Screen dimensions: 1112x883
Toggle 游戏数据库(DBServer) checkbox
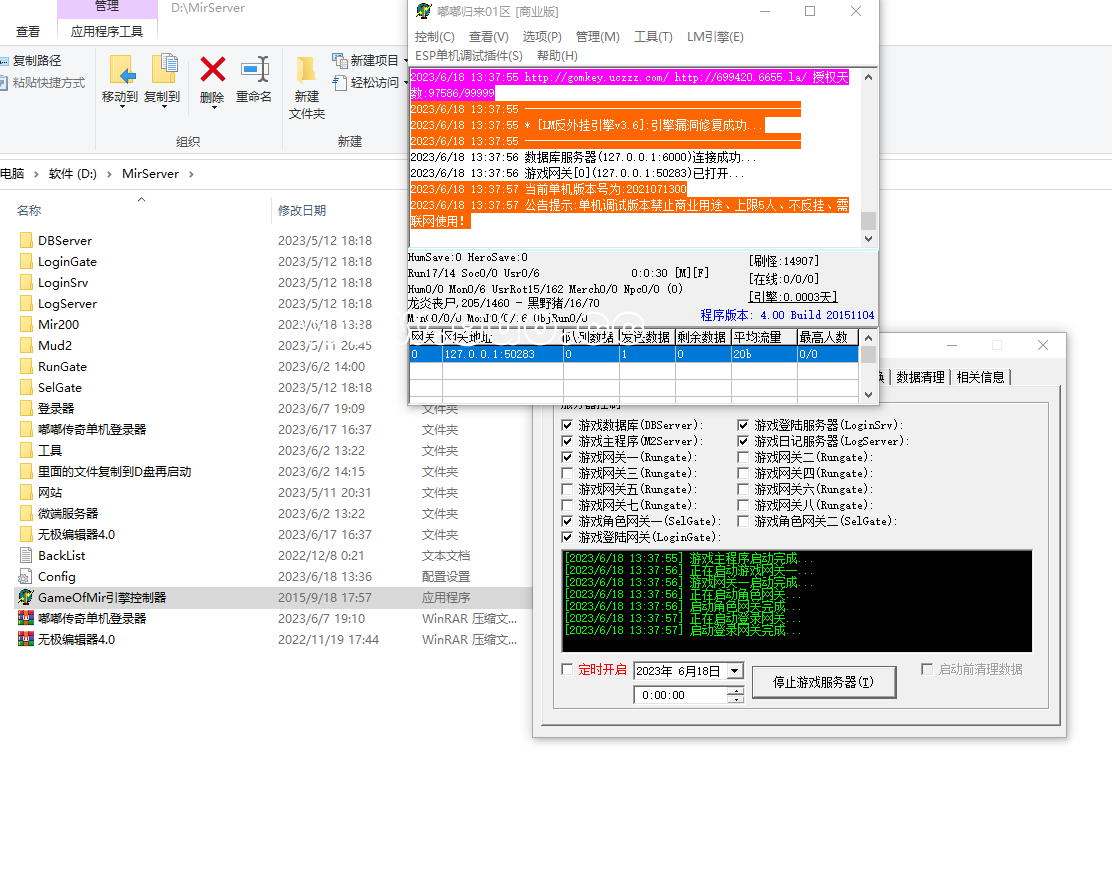(567, 425)
